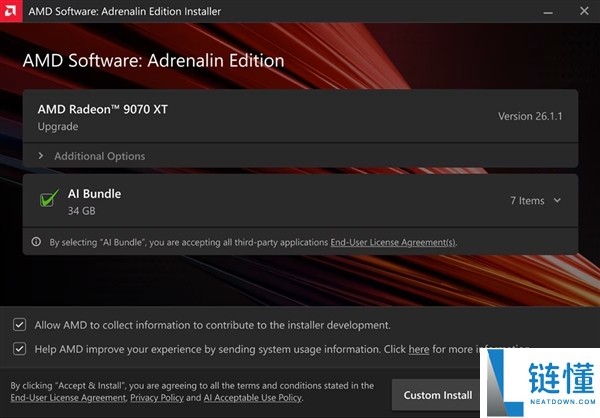Open the Privacy Policy link
600x418 pixels.
(158, 398)
